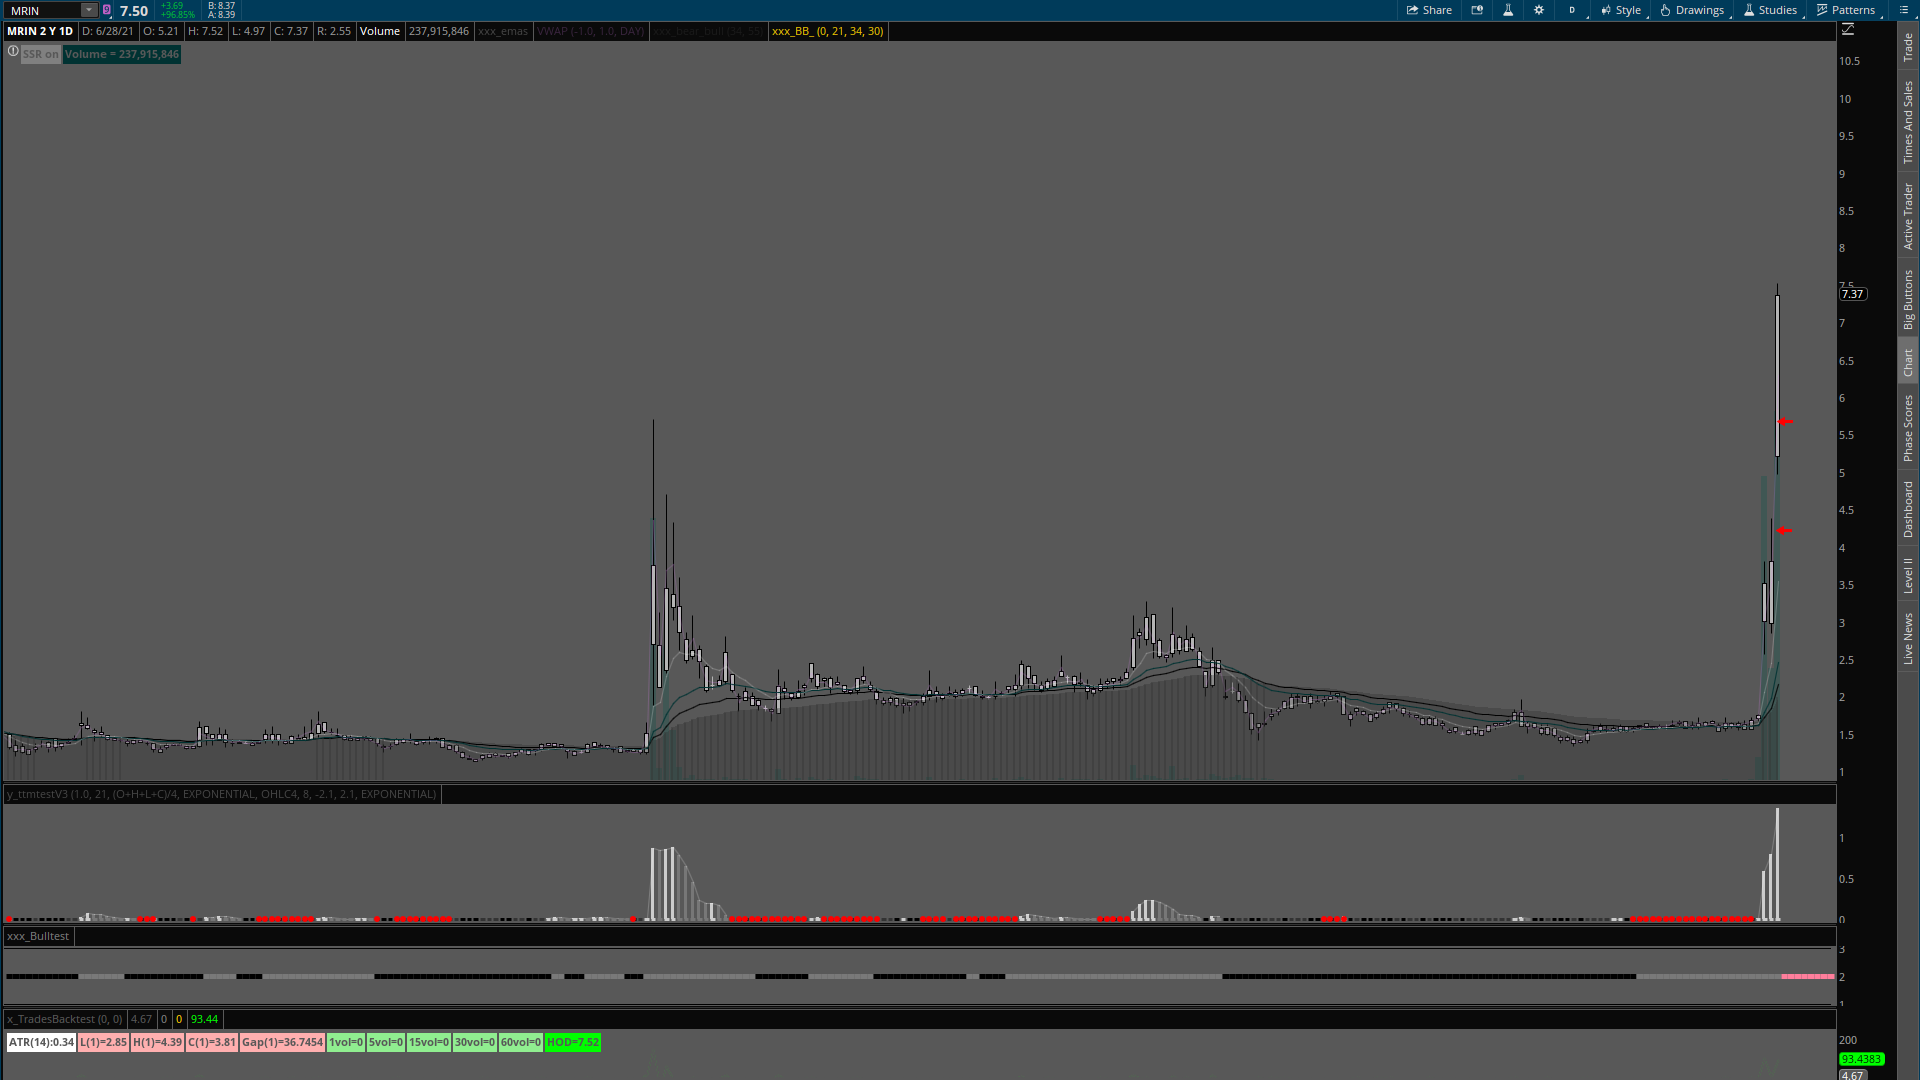Toggle the price axis scale icon

(x=1848, y=30)
